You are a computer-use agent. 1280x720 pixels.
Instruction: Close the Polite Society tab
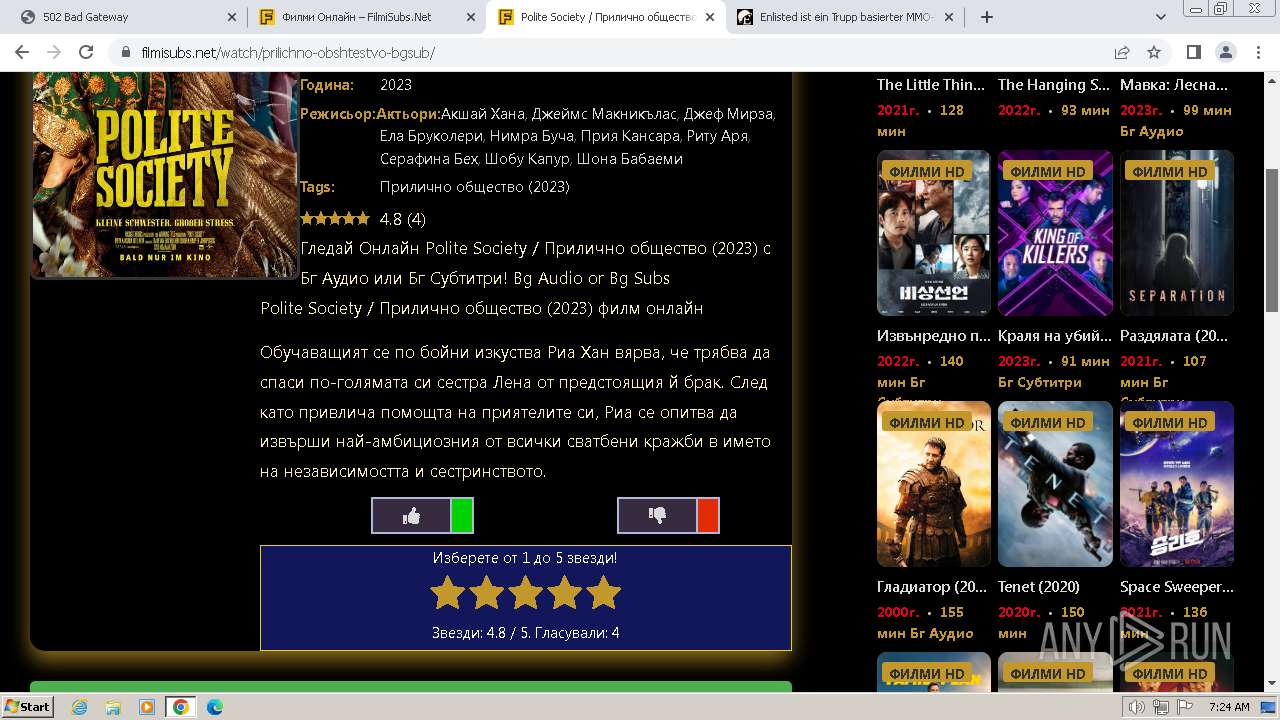710,17
